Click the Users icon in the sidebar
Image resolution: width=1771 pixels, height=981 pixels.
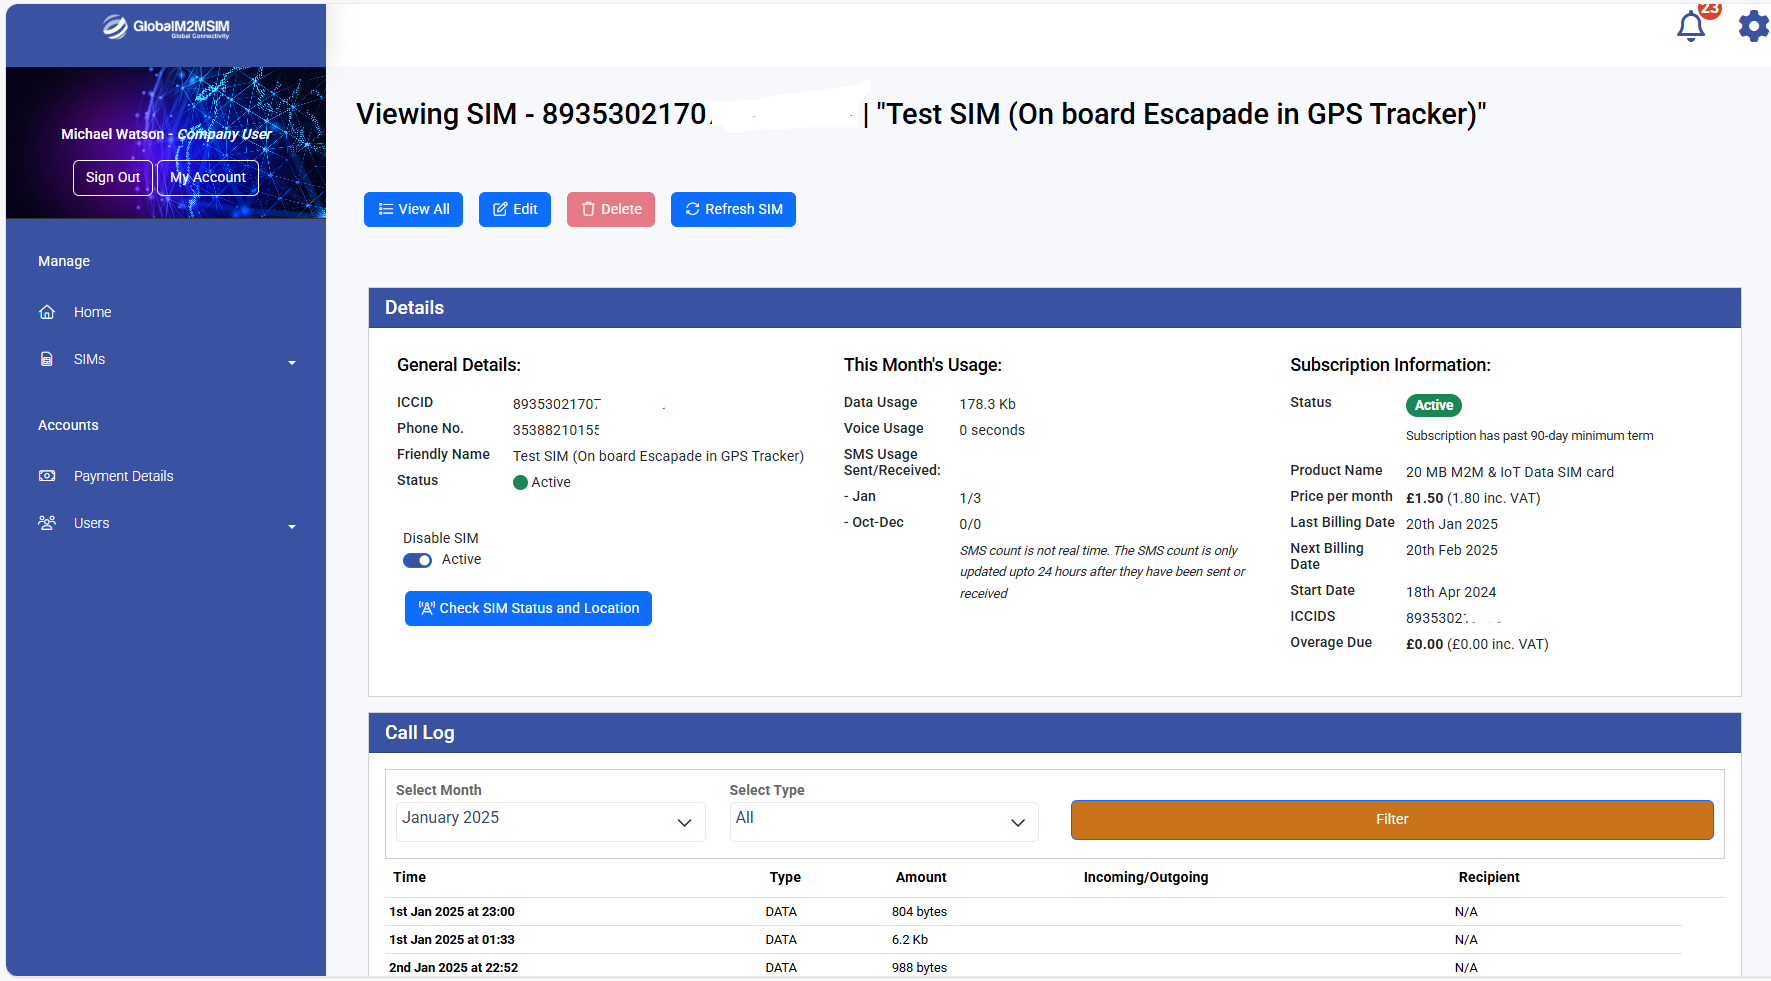[46, 522]
